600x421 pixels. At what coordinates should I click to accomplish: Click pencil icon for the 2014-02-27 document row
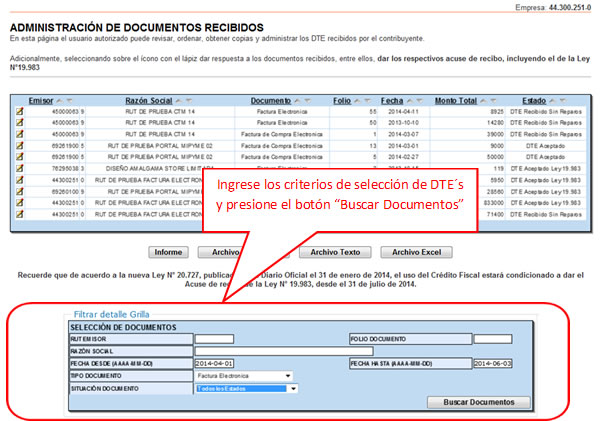click(20, 157)
